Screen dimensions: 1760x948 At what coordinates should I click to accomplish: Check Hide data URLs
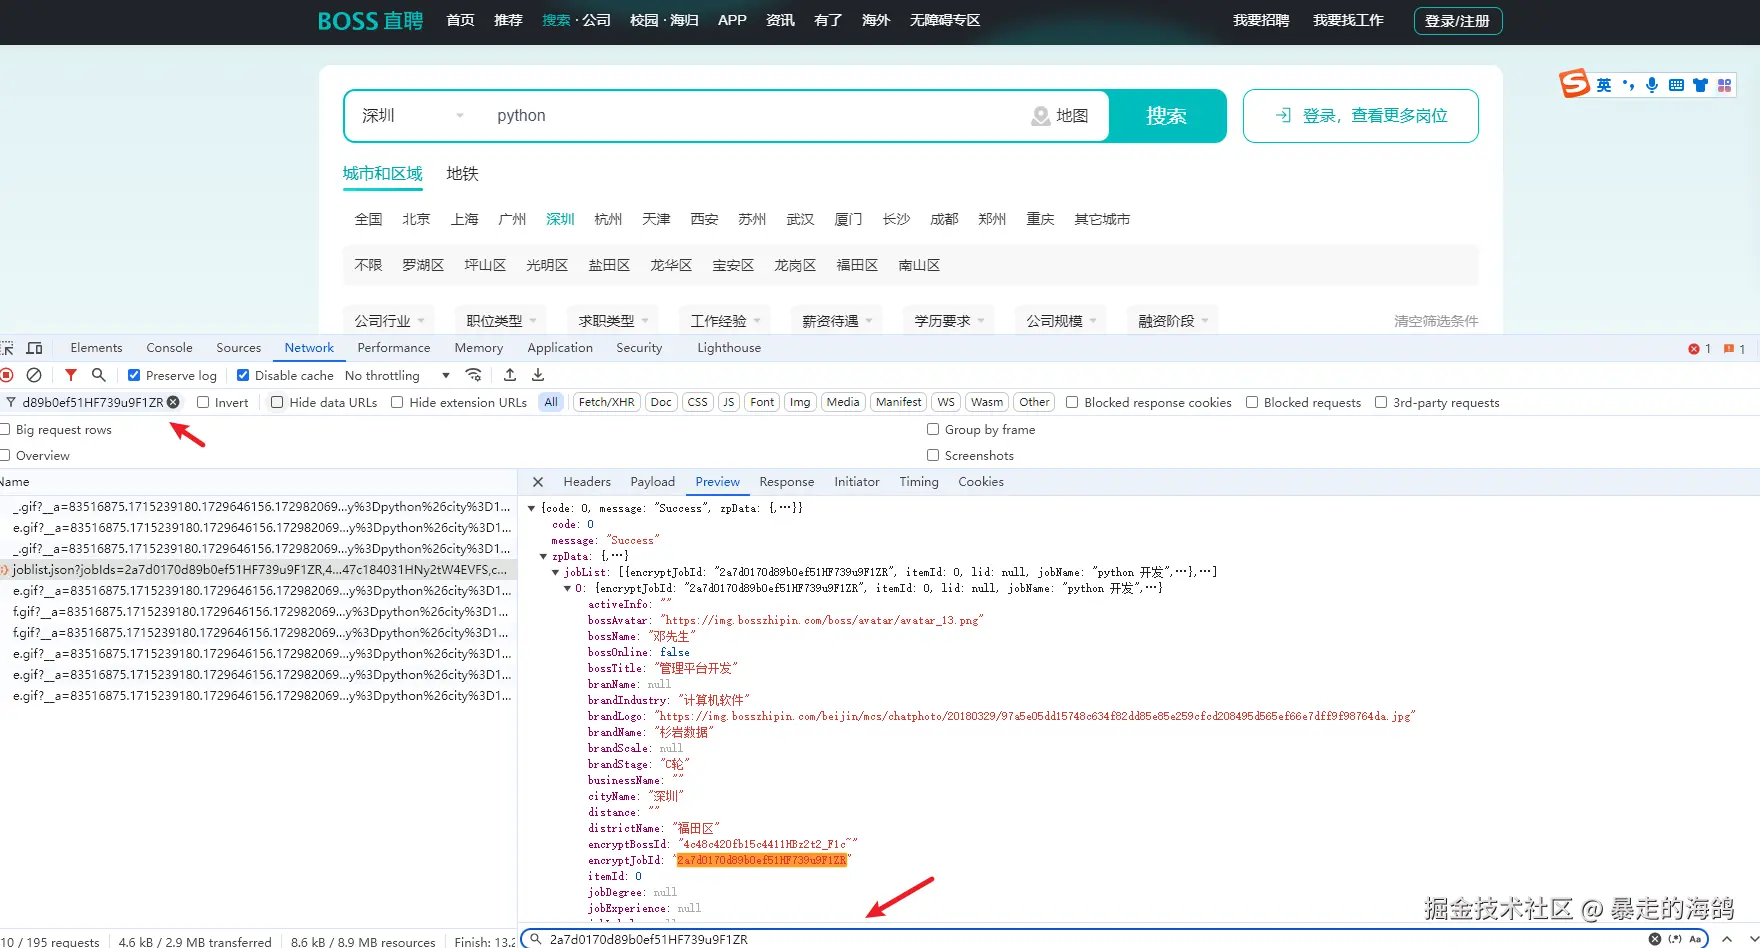pos(278,402)
